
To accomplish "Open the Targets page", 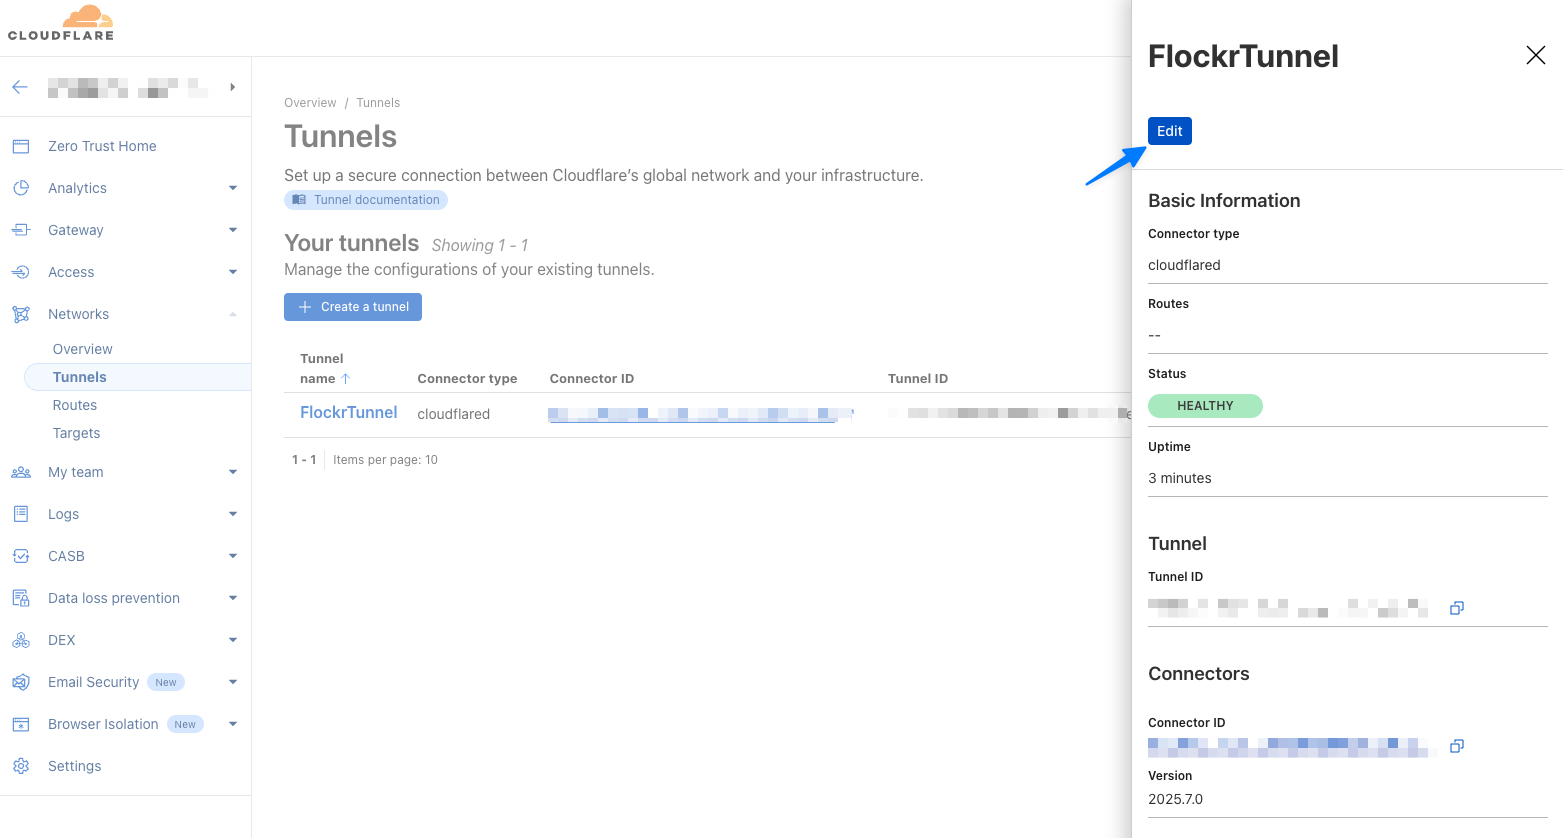I will (x=76, y=433).
